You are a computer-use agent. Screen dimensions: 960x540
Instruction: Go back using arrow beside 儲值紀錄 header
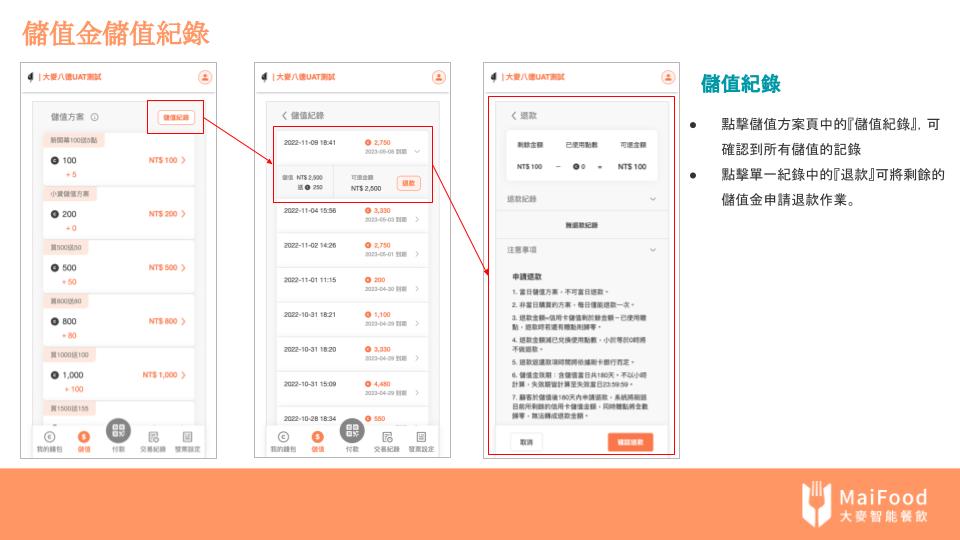coord(284,116)
